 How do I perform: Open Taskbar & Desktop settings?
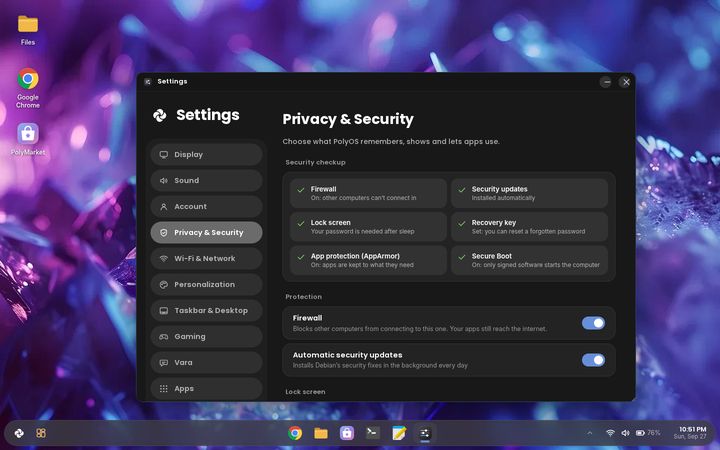pos(207,310)
